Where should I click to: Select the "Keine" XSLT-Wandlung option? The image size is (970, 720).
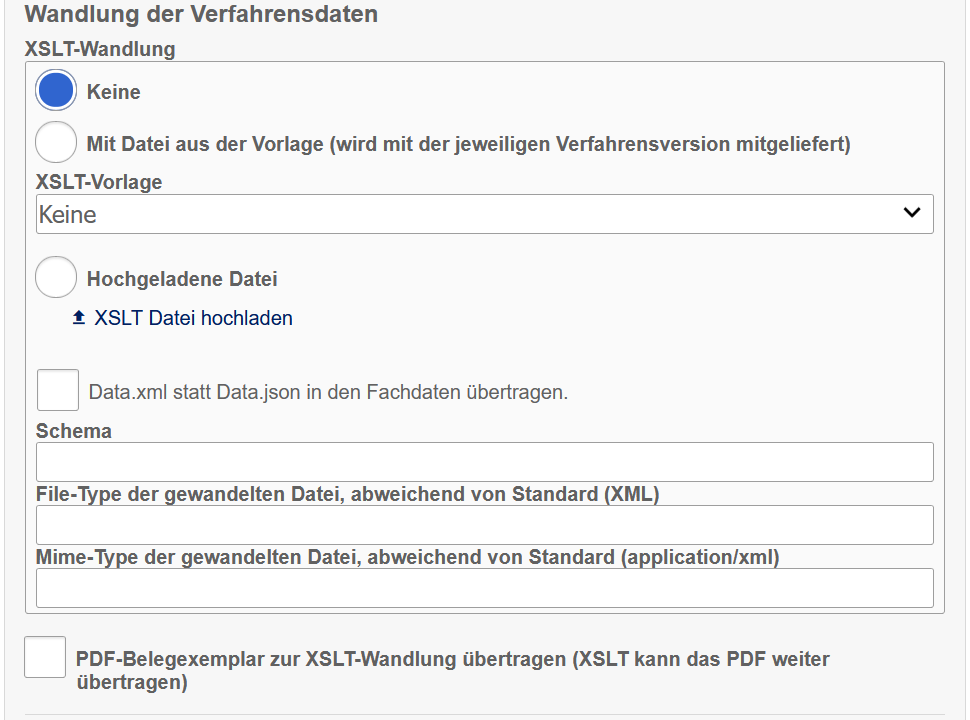click(56, 89)
